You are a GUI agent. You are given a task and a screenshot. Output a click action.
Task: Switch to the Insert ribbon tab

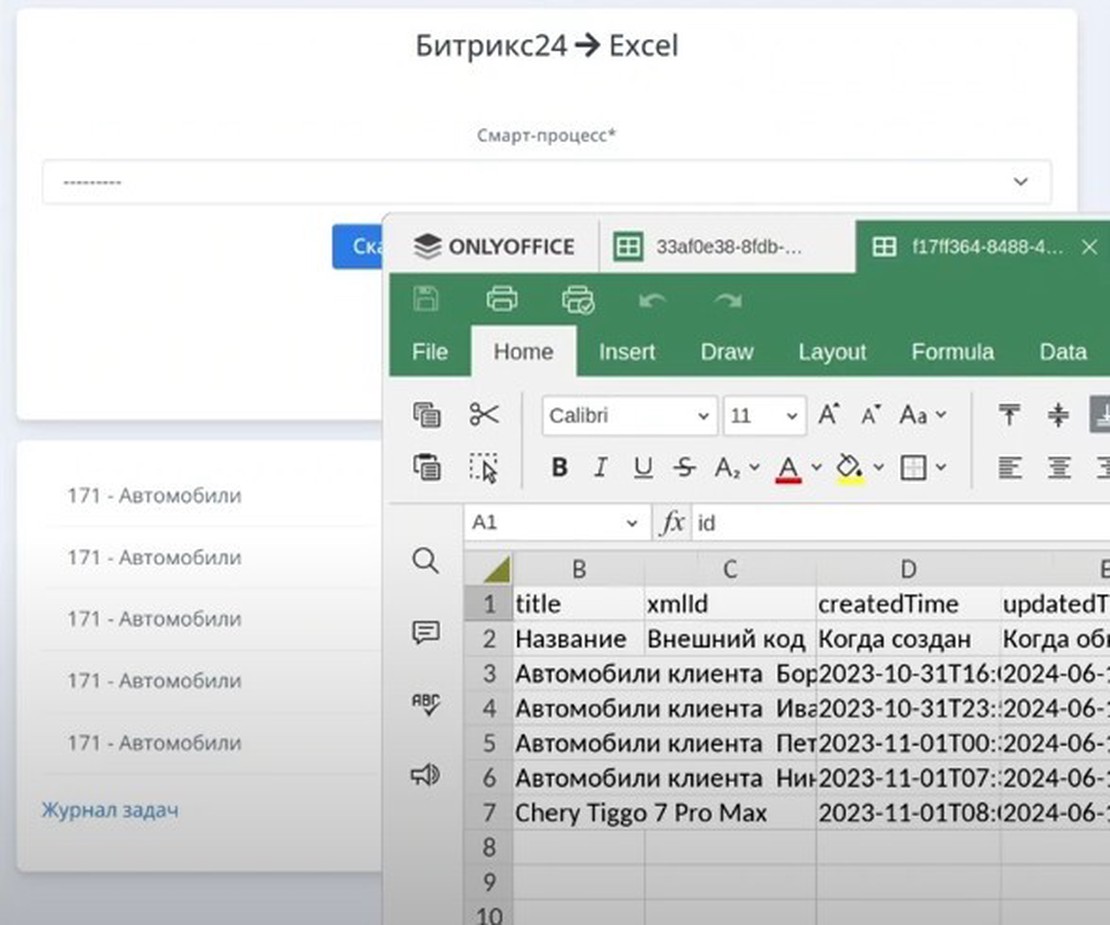(x=627, y=352)
